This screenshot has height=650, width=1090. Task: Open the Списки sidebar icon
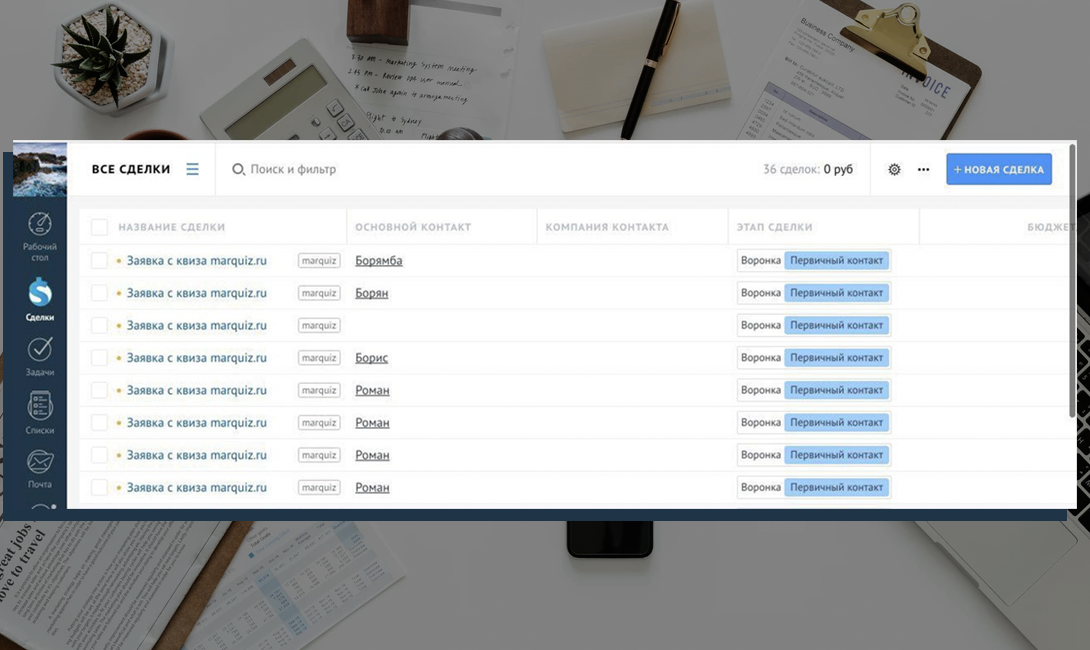(40, 412)
